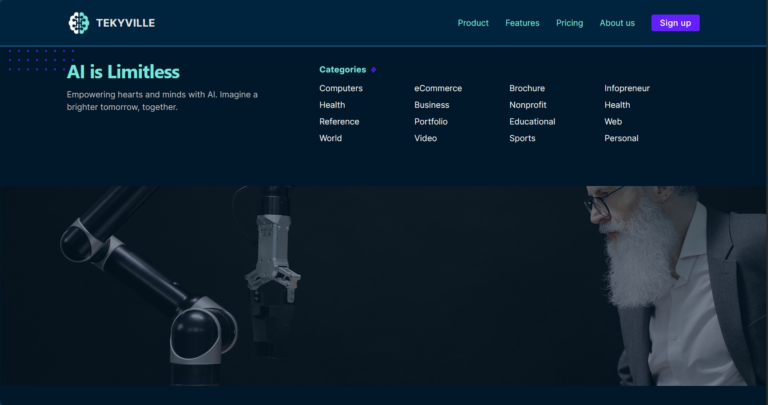Select the Computers category link
The image size is (768, 405).
coord(341,88)
